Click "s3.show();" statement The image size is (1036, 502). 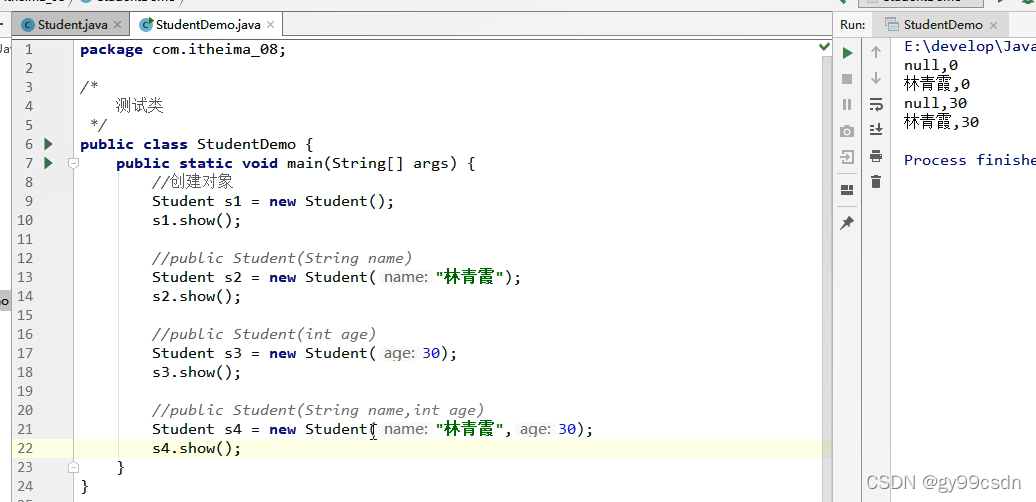196,372
